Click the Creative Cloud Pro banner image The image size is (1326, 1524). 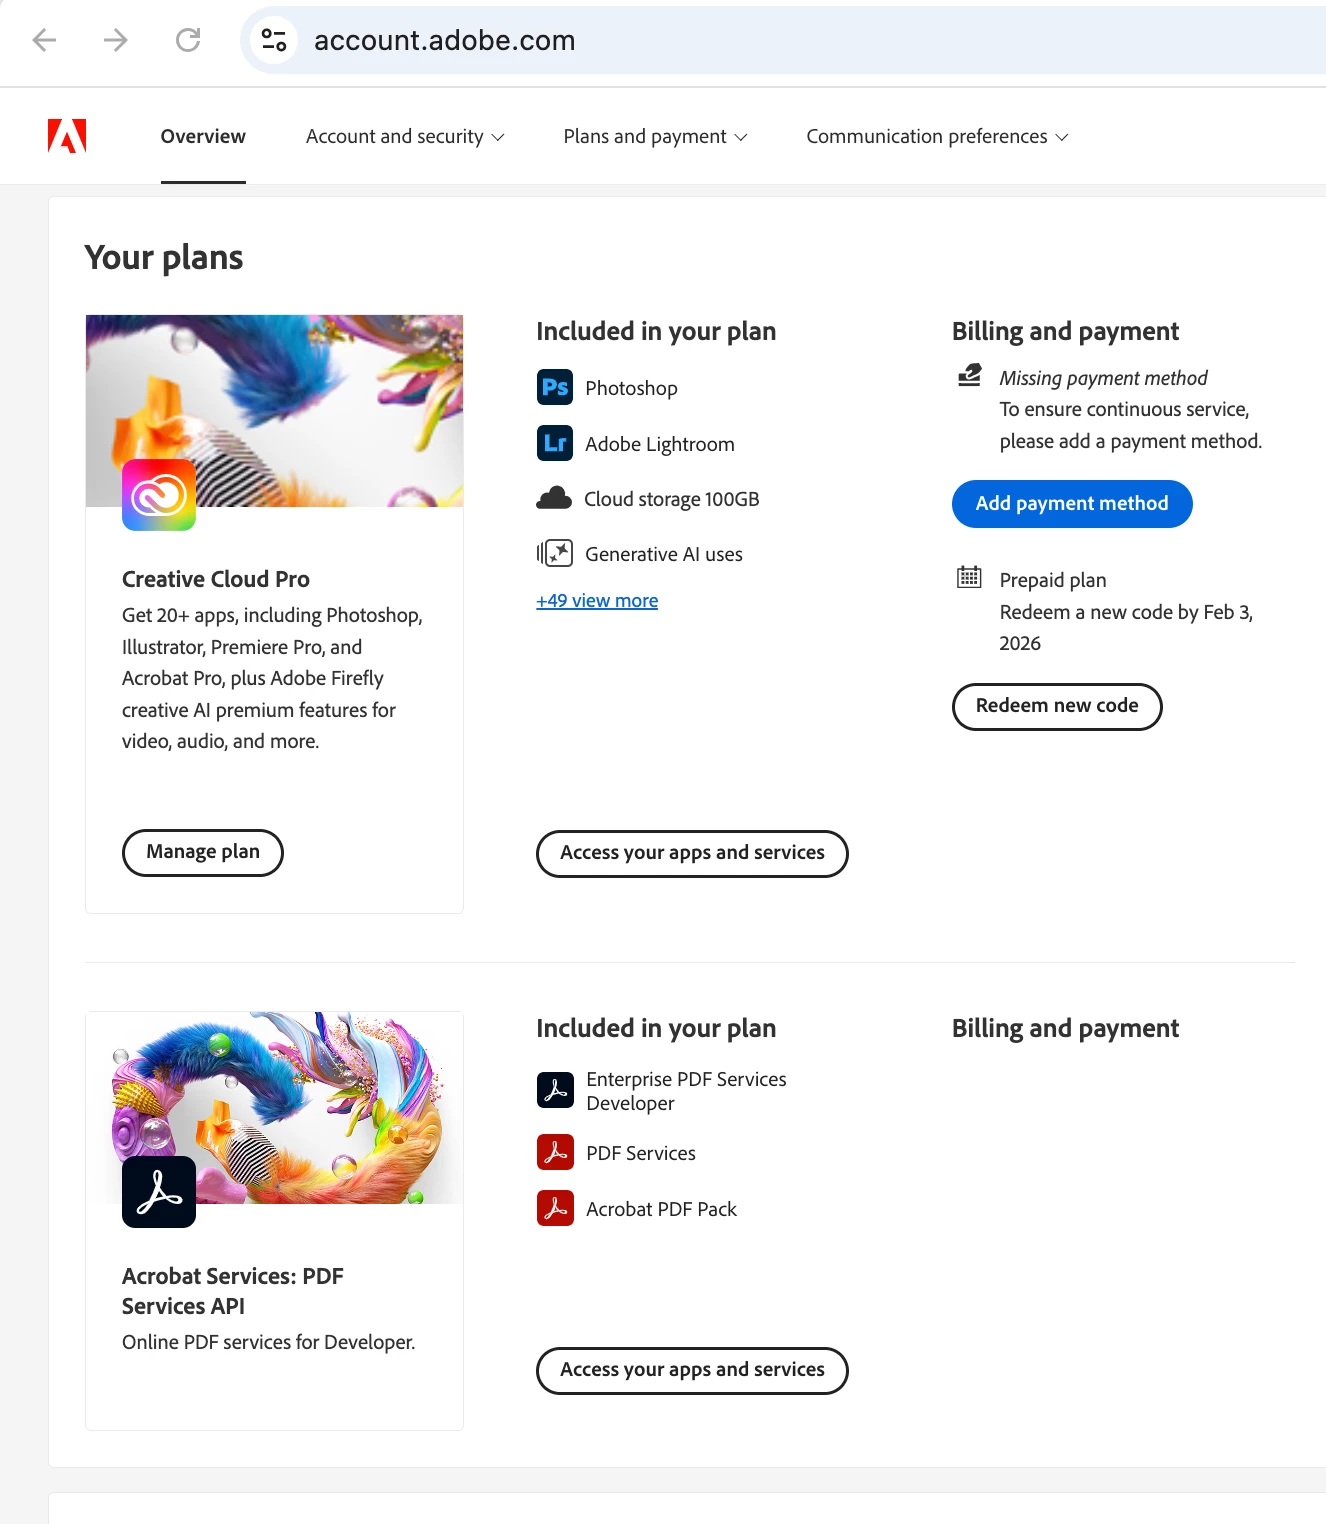click(274, 411)
